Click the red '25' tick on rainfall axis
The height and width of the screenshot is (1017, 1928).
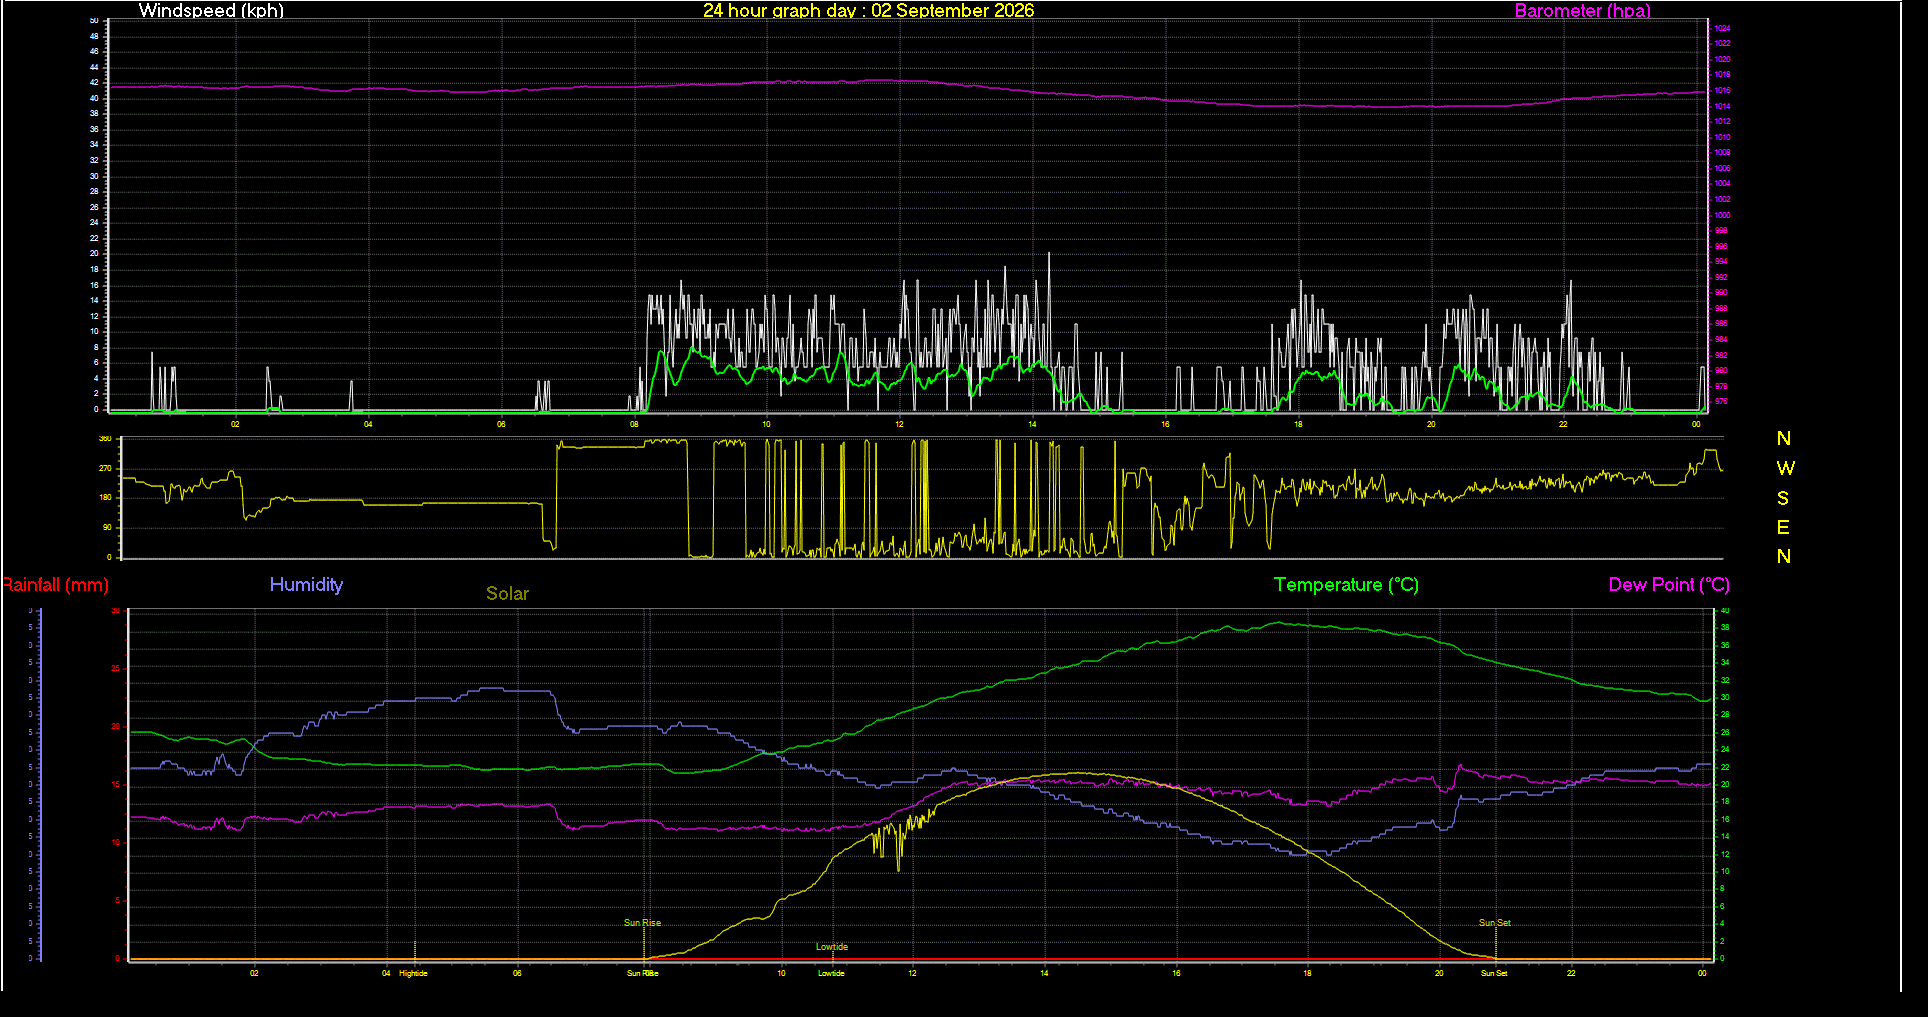[x=115, y=669]
